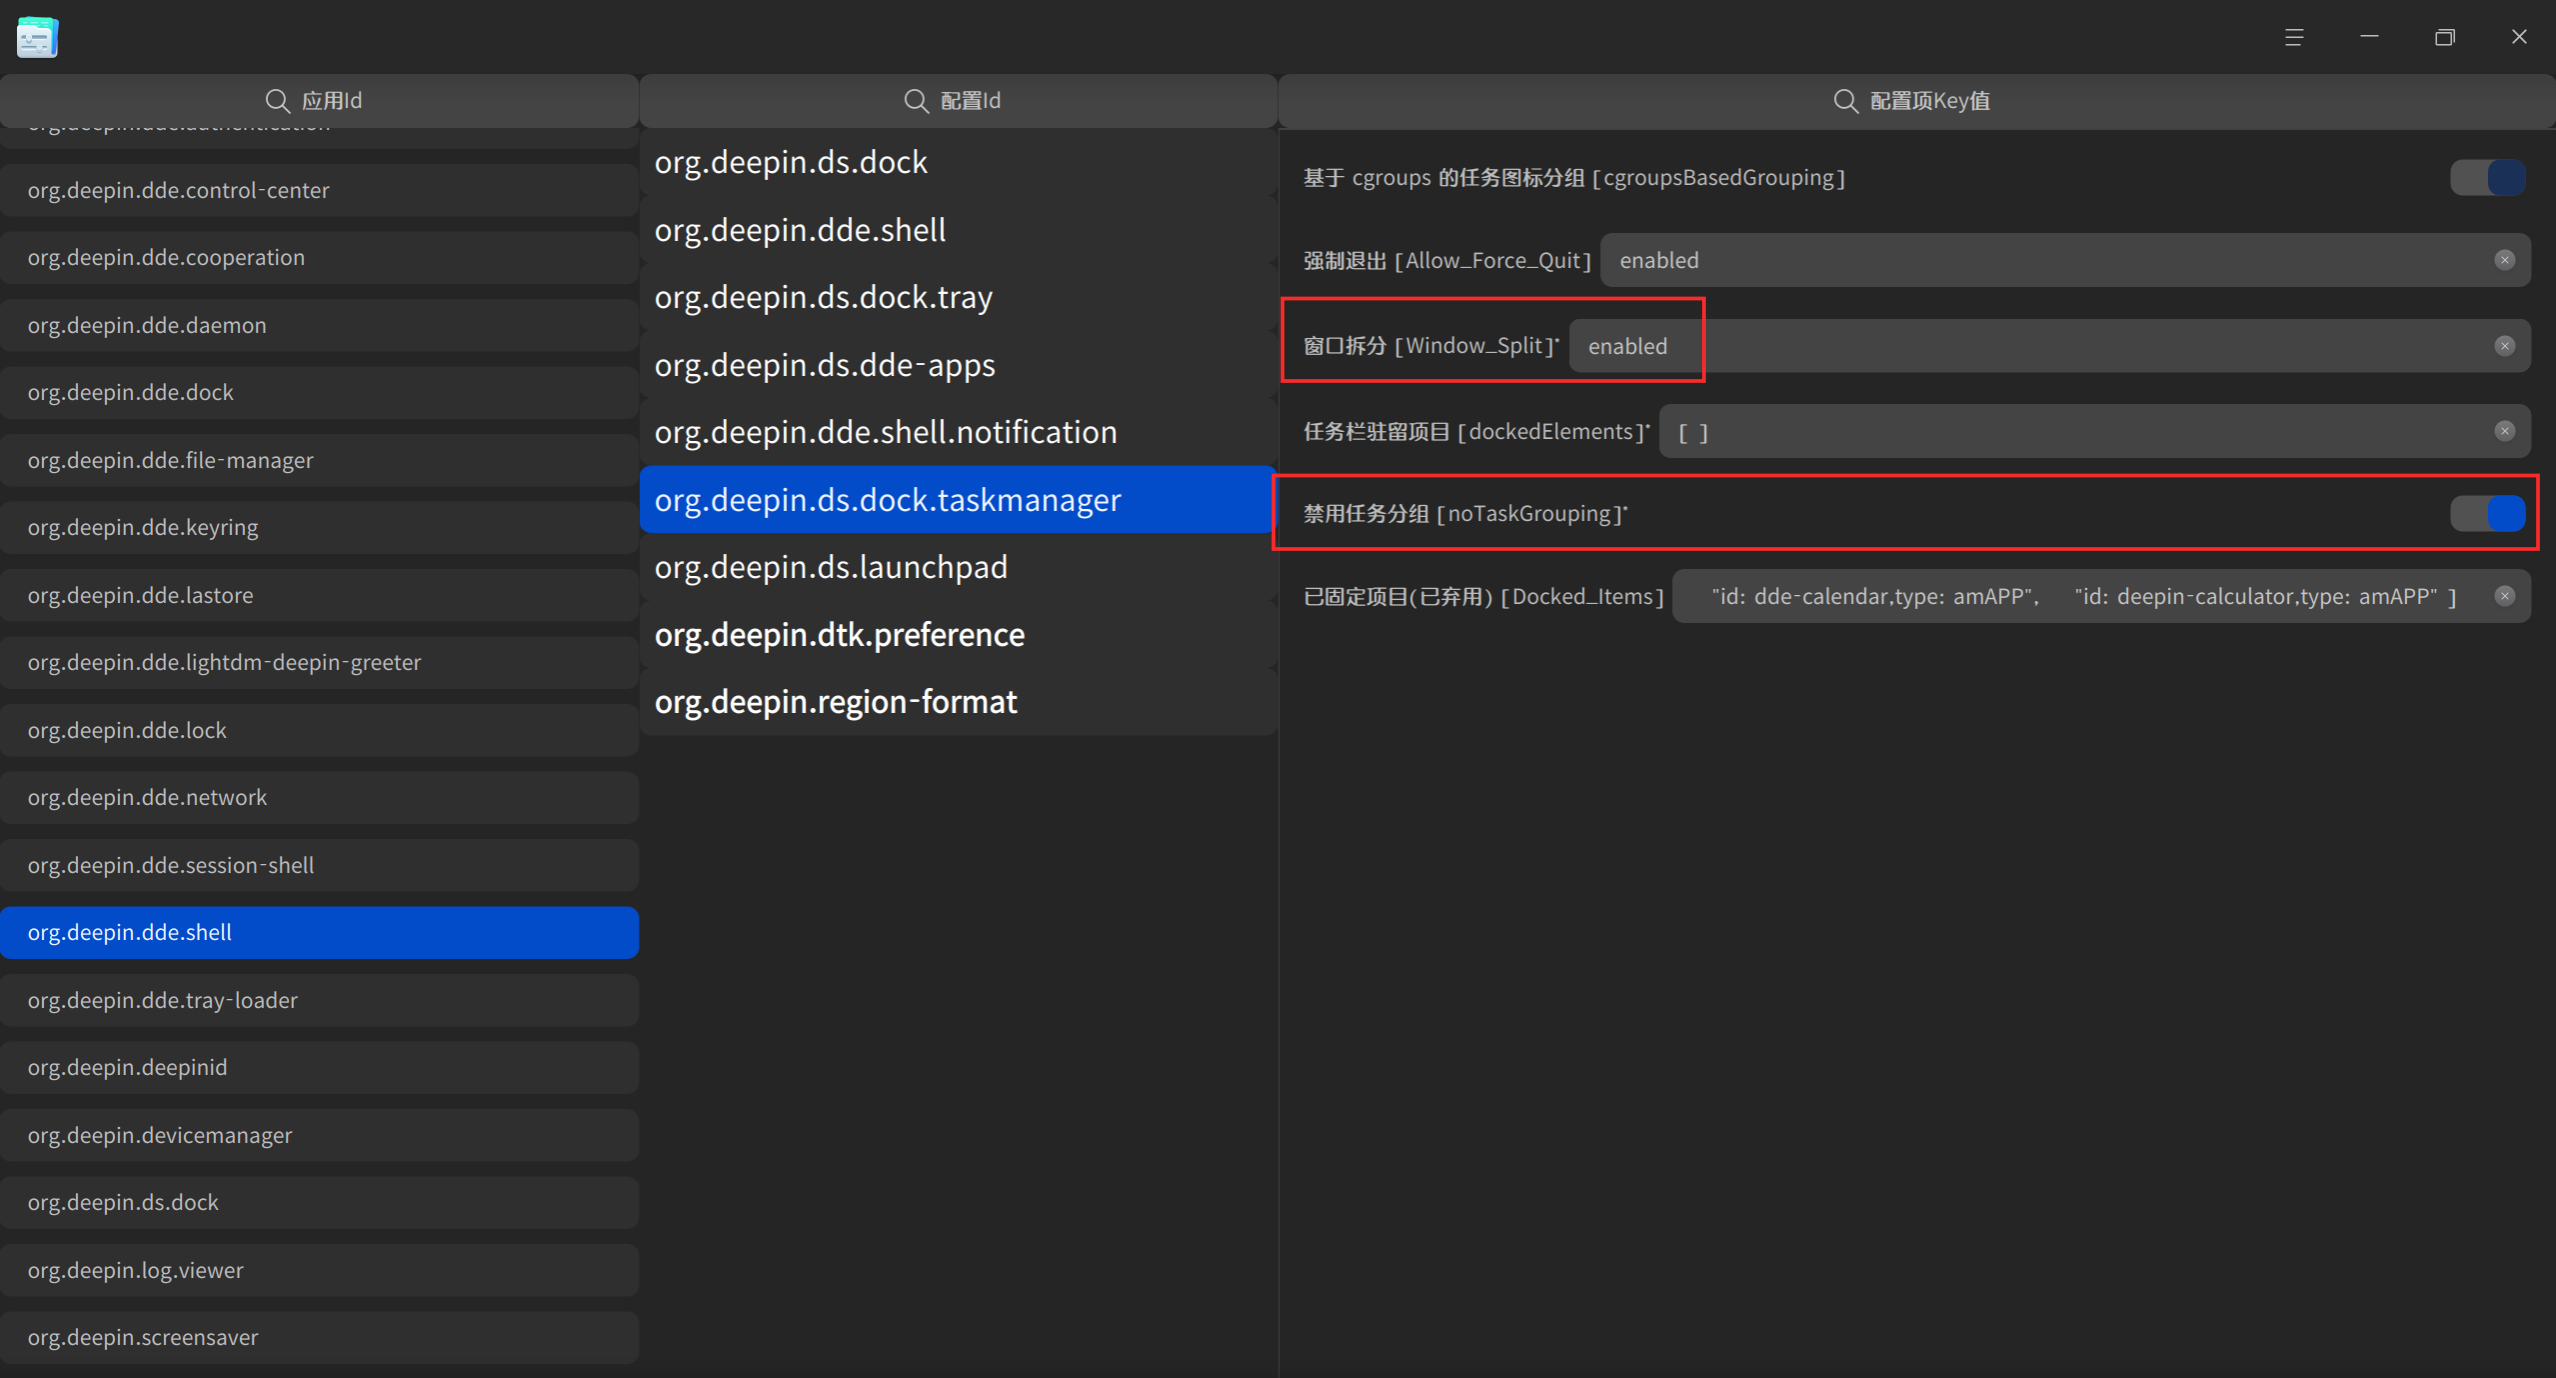Viewport: 2556px width, 1378px height.
Task: Disable the noTaskGrouping switch
Action: coord(2487,514)
